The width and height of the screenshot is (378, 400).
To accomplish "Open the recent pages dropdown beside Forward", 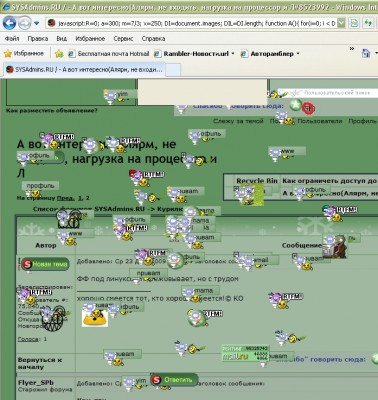I will click(37, 23).
